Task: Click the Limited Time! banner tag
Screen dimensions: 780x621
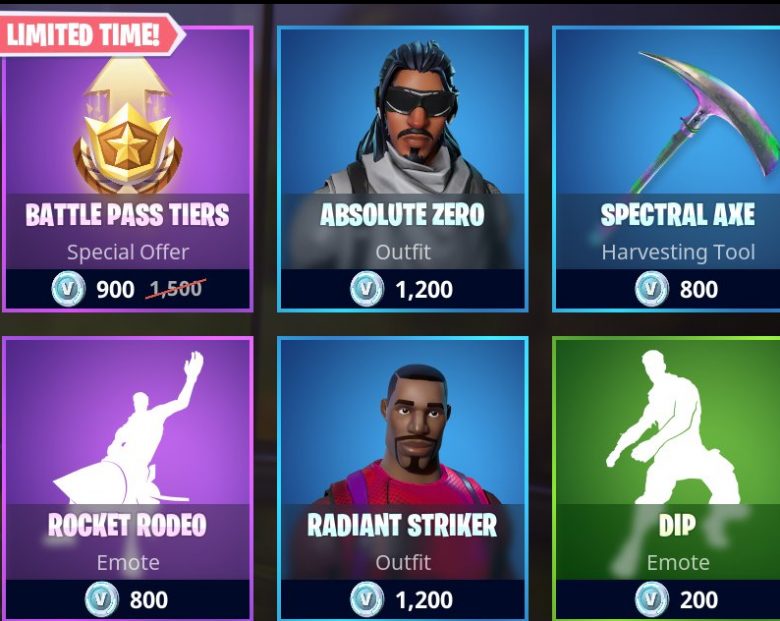Action: pyautogui.click(x=91, y=34)
